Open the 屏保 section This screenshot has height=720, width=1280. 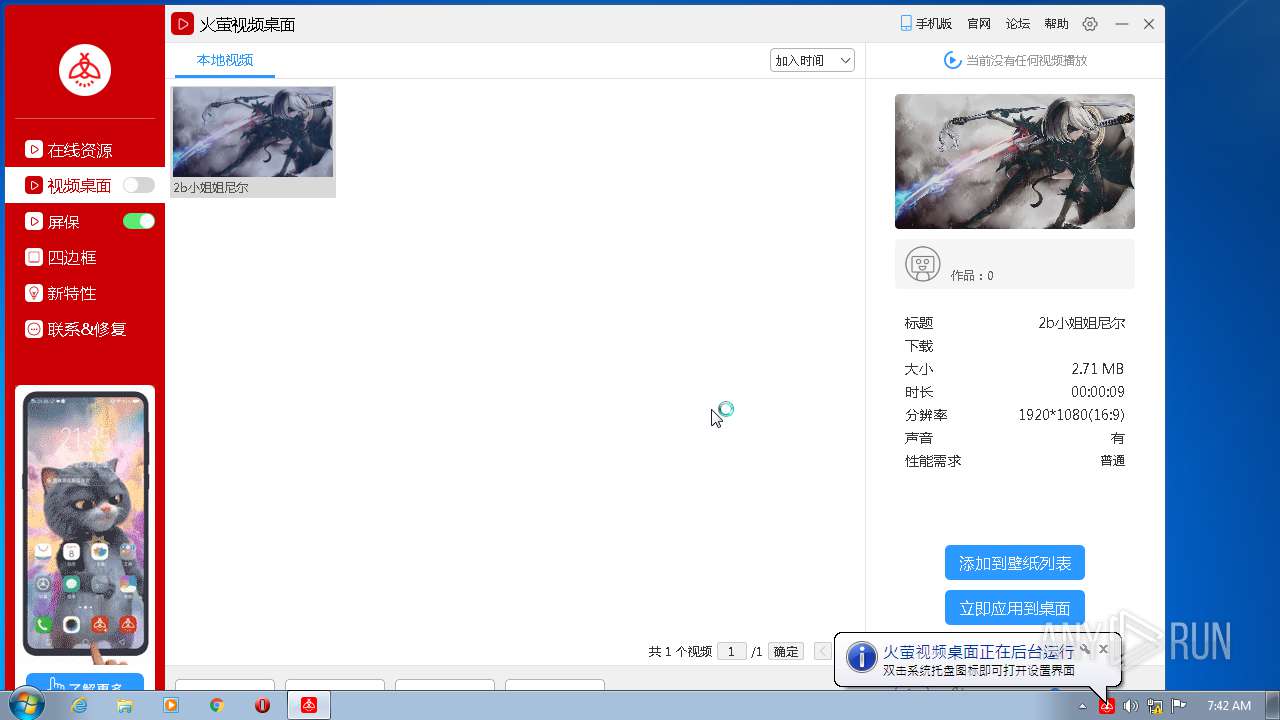click(x=63, y=222)
